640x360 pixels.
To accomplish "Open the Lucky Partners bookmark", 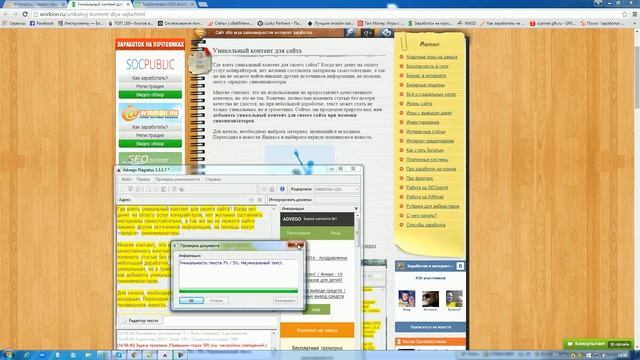I will click(x=280, y=23).
